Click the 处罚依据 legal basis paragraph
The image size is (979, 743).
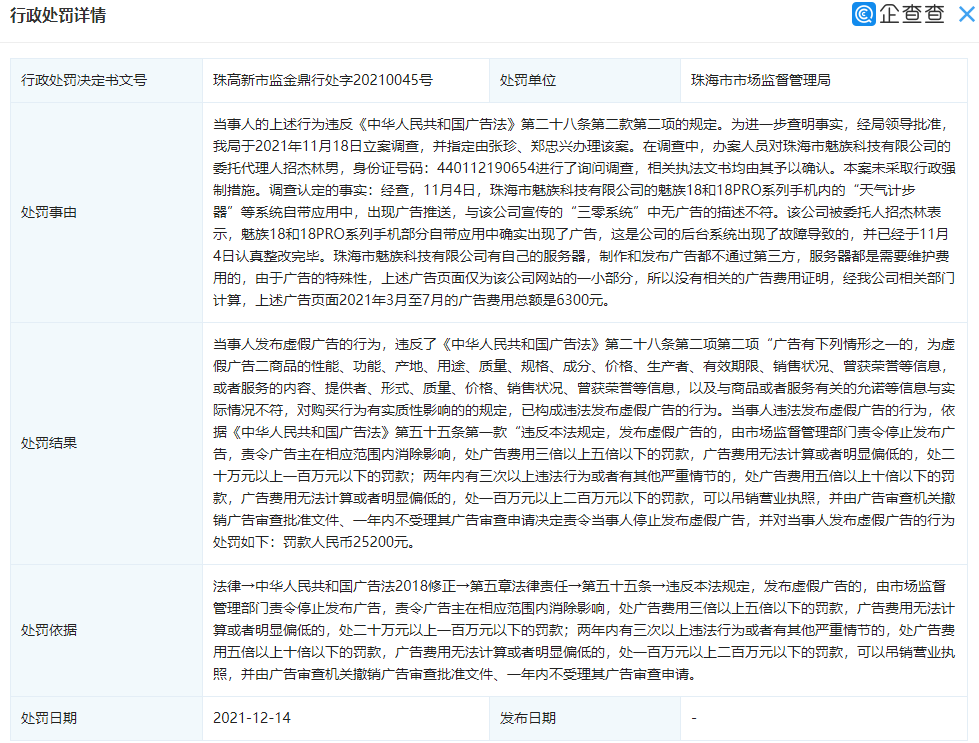click(584, 631)
